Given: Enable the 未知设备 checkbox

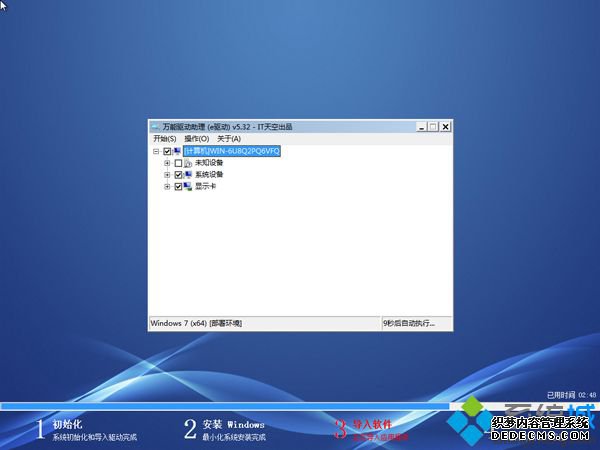Looking at the screenshot, I should coord(178,163).
